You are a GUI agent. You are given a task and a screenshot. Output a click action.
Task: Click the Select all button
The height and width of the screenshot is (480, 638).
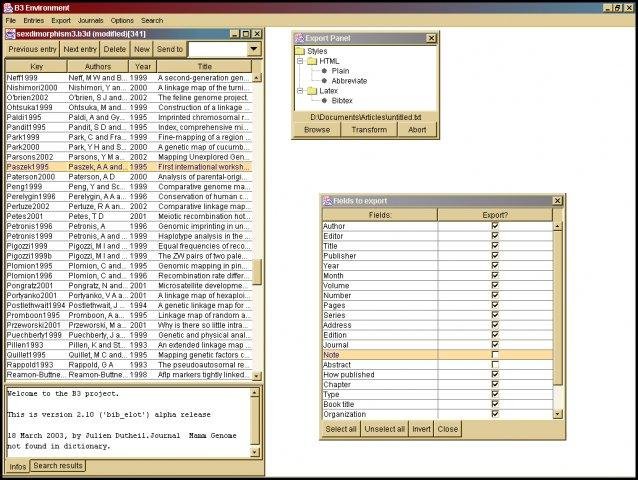coord(341,429)
